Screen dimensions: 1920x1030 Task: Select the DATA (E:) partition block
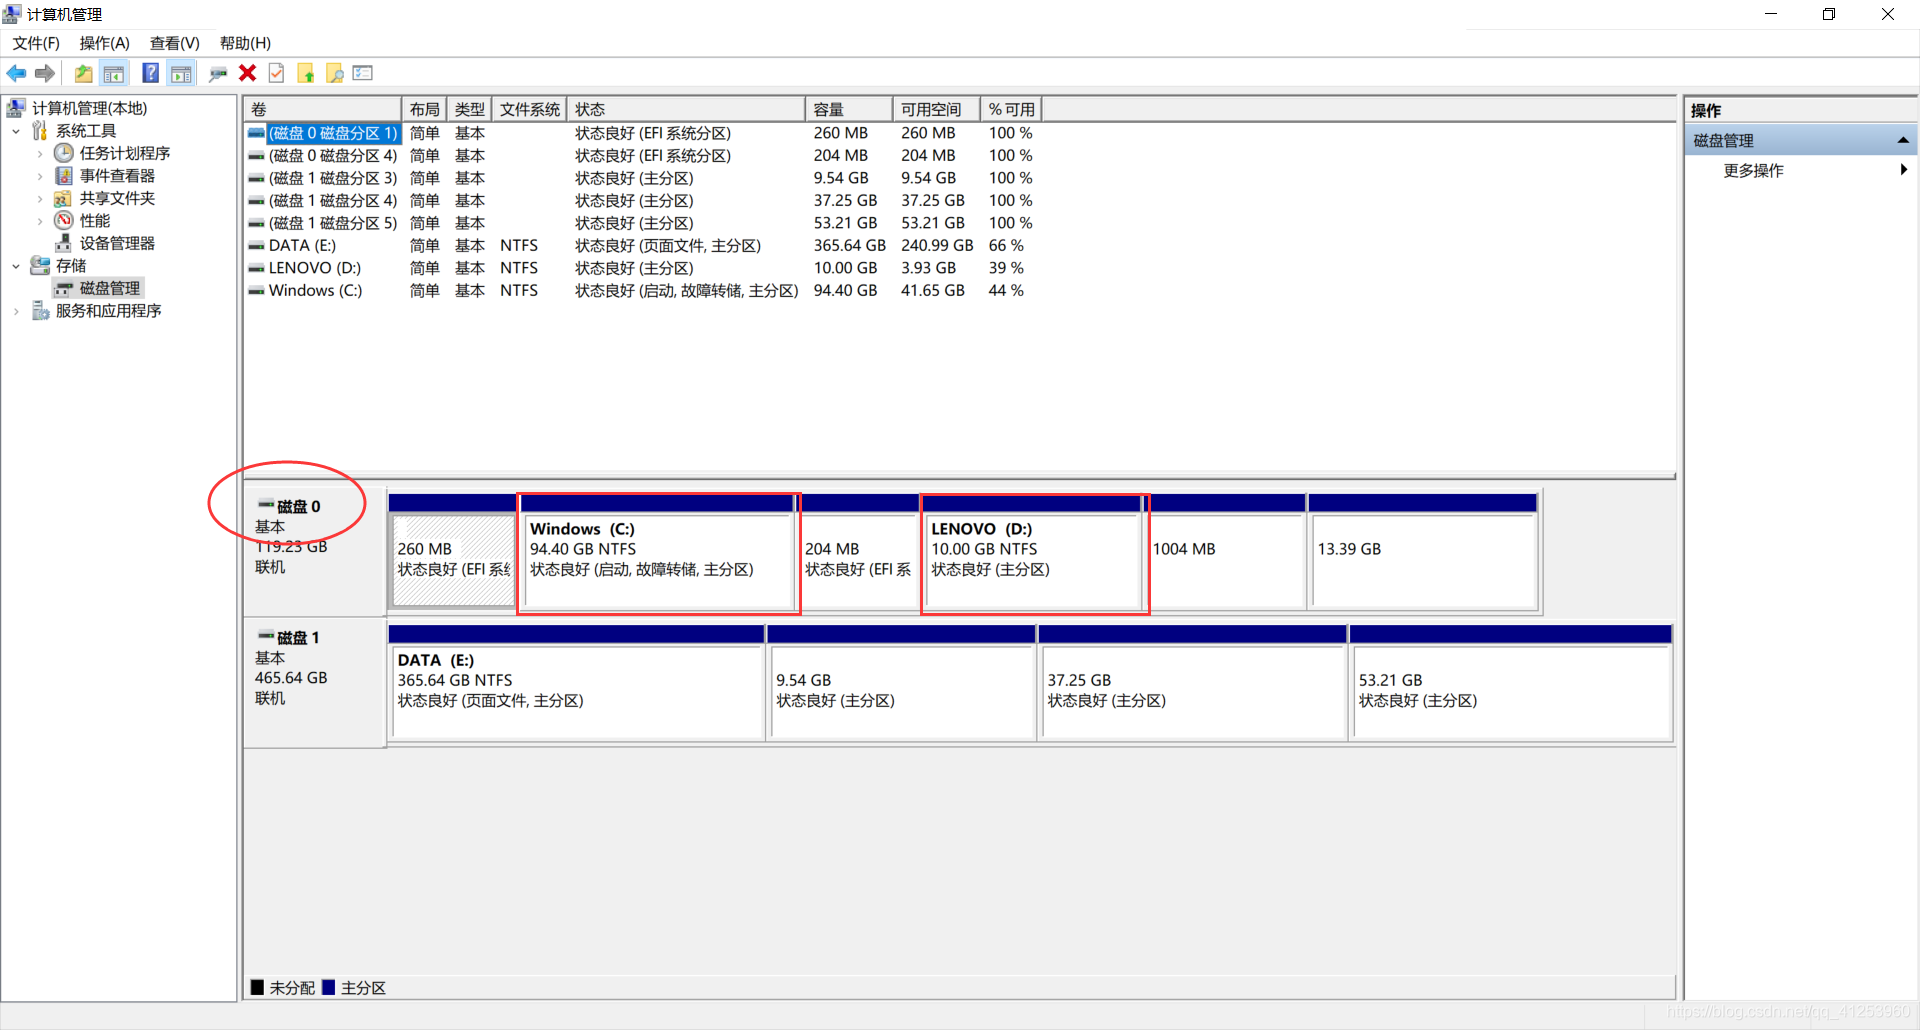pyautogui.click(x=577, y=683)
